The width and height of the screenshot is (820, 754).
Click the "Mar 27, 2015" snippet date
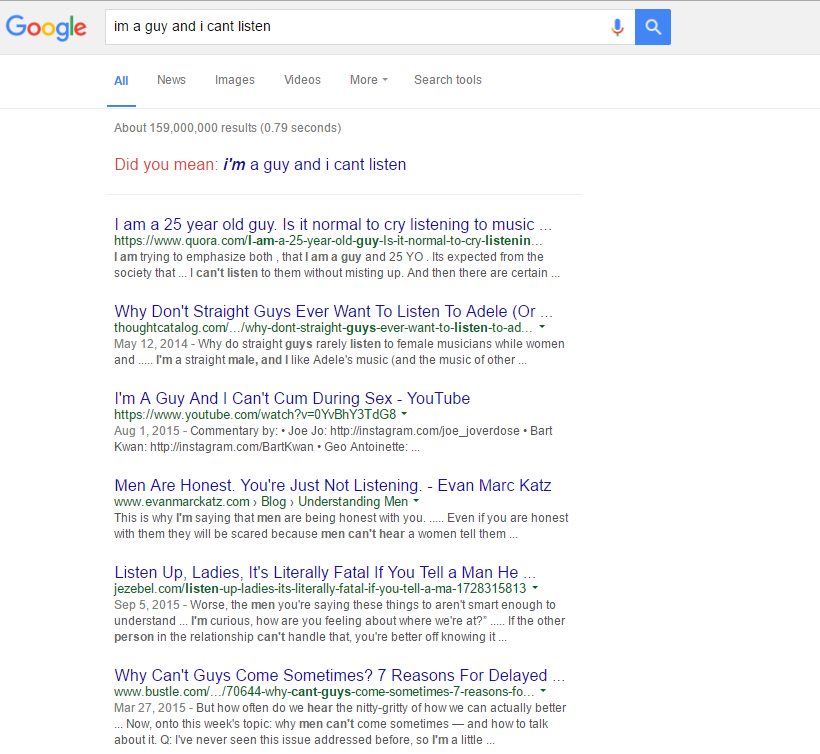150,708
